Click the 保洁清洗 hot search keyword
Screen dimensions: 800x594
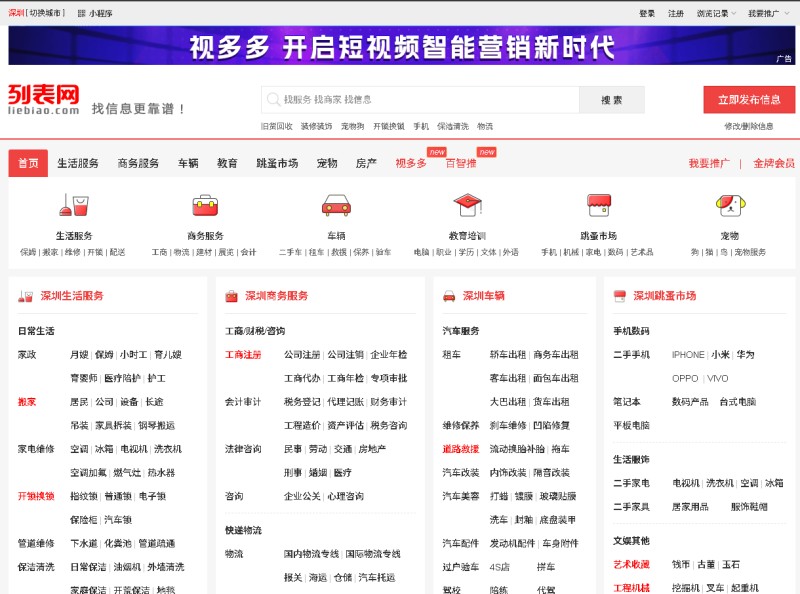[x=453, y=126]
